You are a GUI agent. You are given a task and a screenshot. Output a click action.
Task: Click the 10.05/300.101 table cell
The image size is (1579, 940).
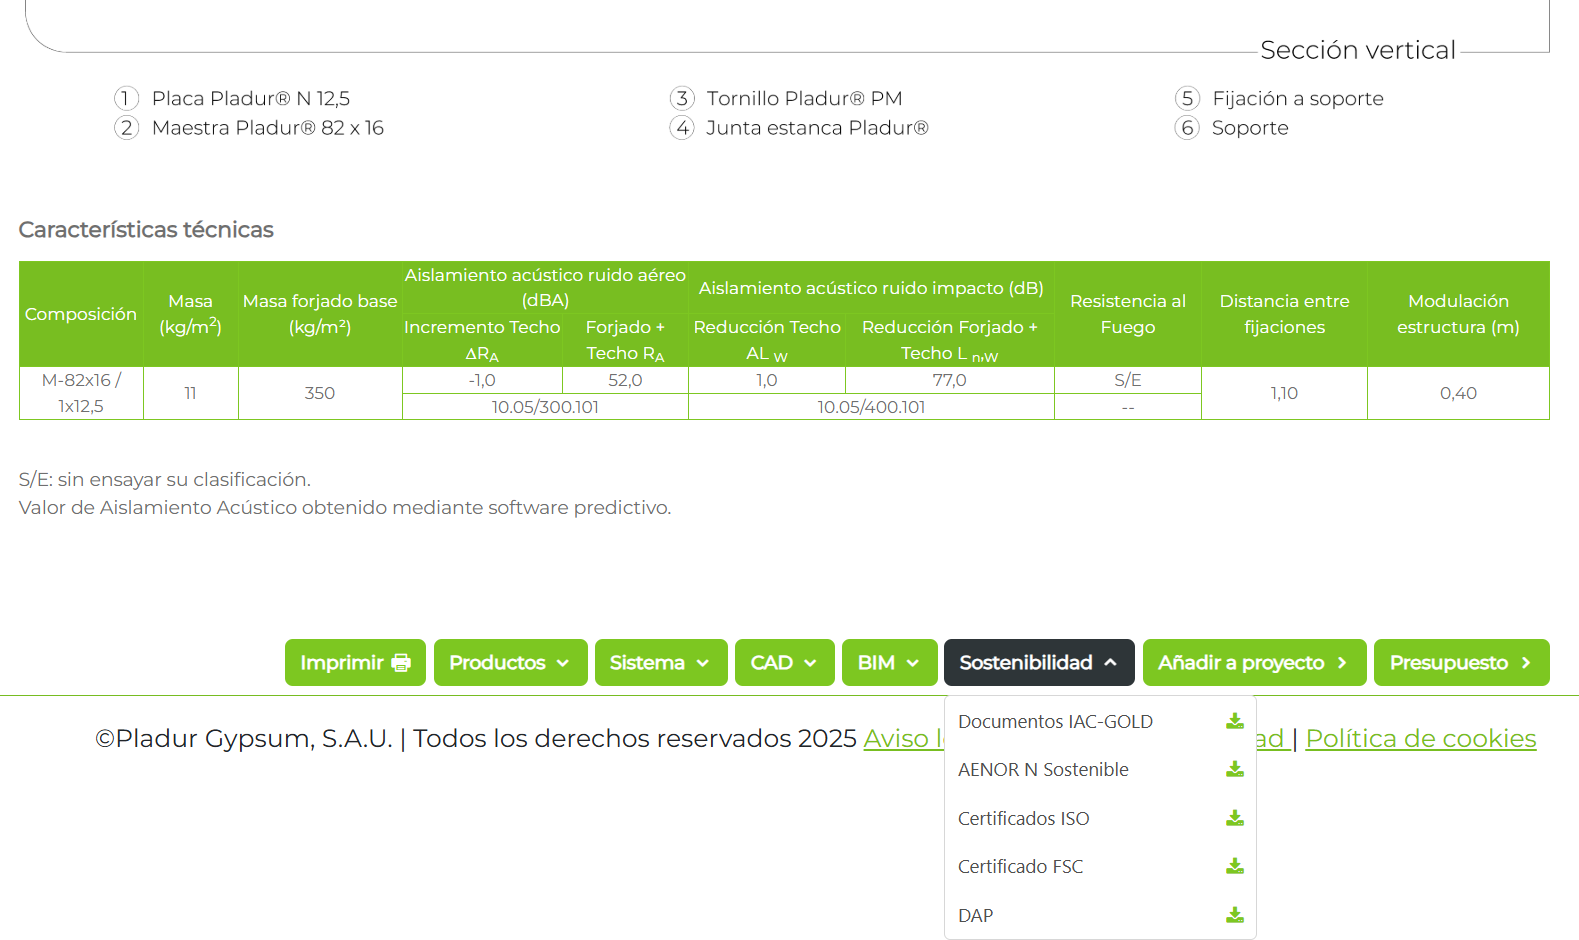coord(545,407)
